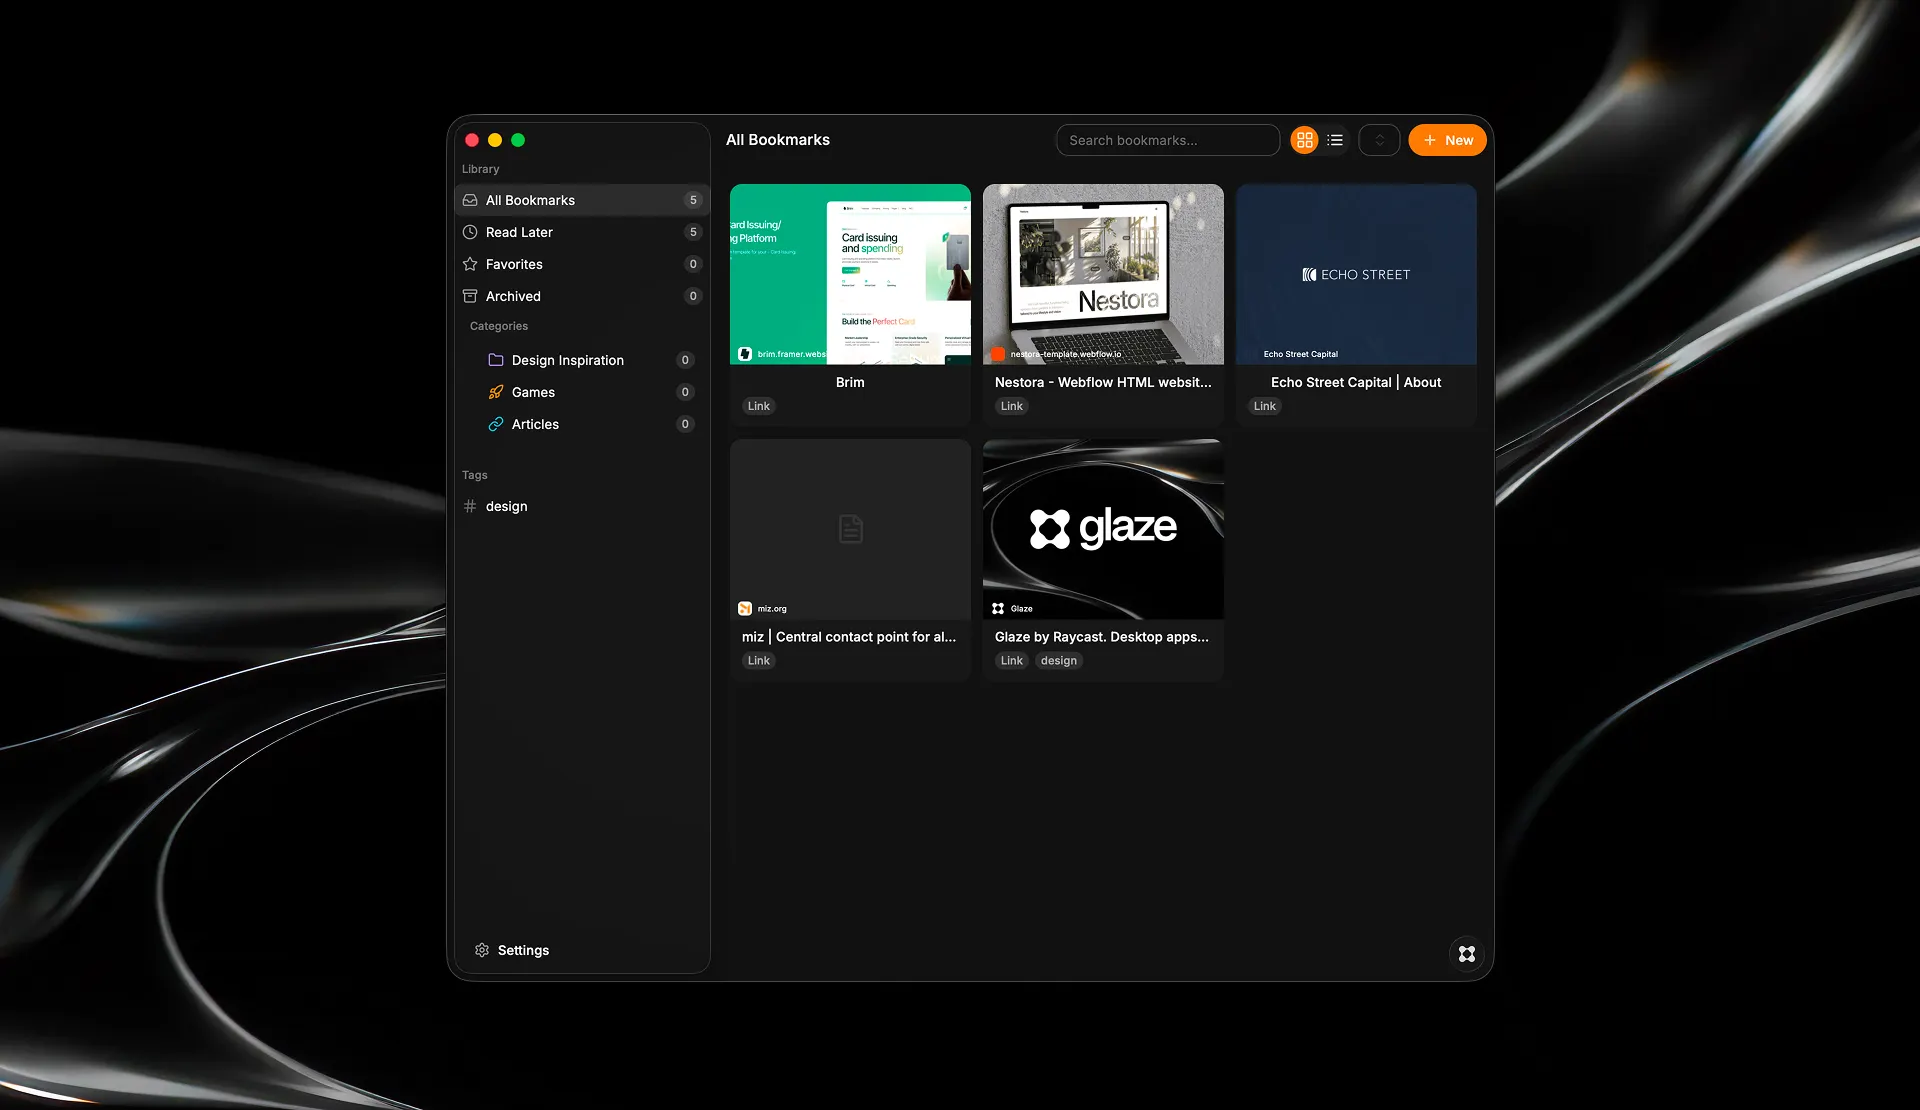
Task: Click the Link tag on Glaze card
Action: pos(1012,661)
